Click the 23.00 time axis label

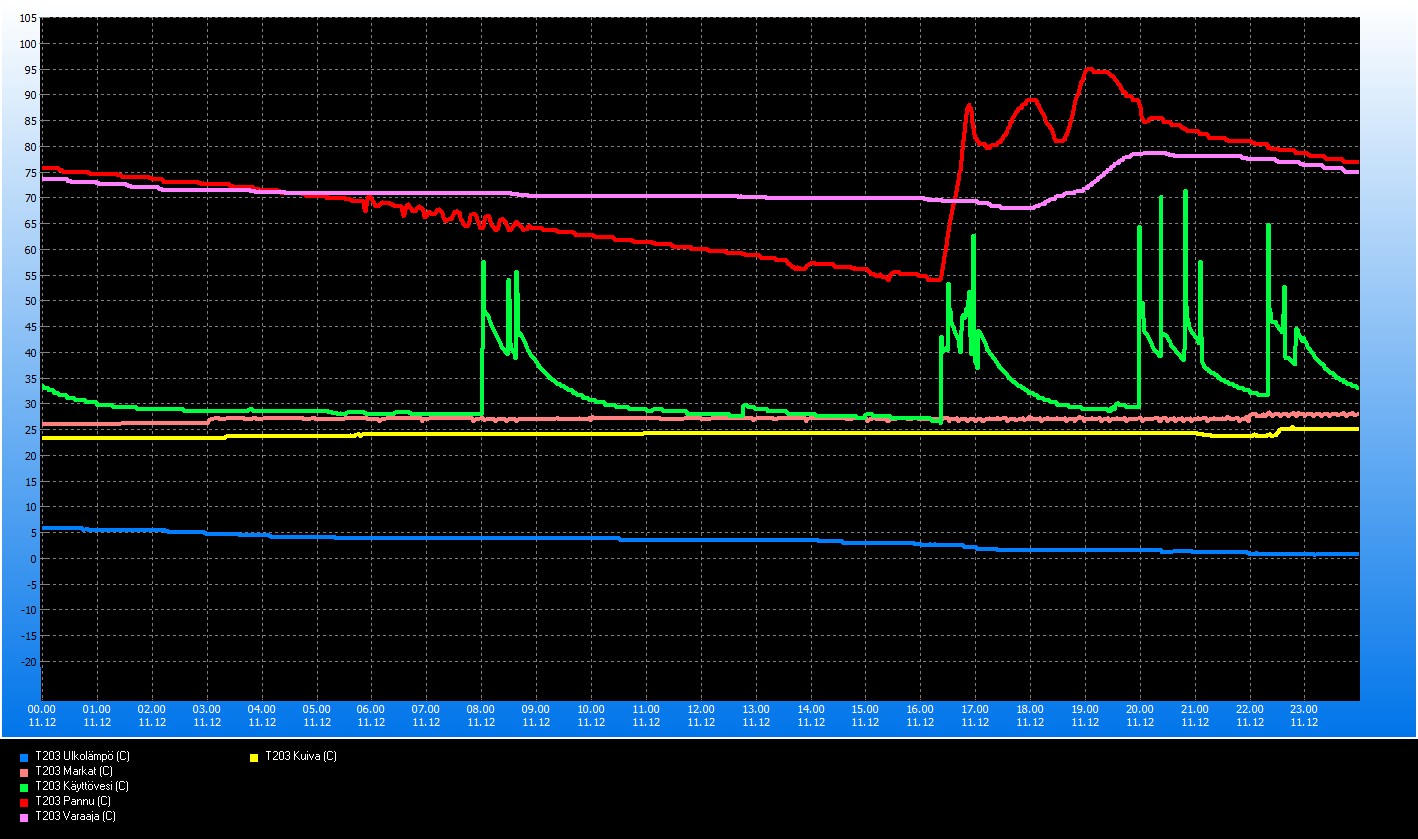tap(1304, 708)
